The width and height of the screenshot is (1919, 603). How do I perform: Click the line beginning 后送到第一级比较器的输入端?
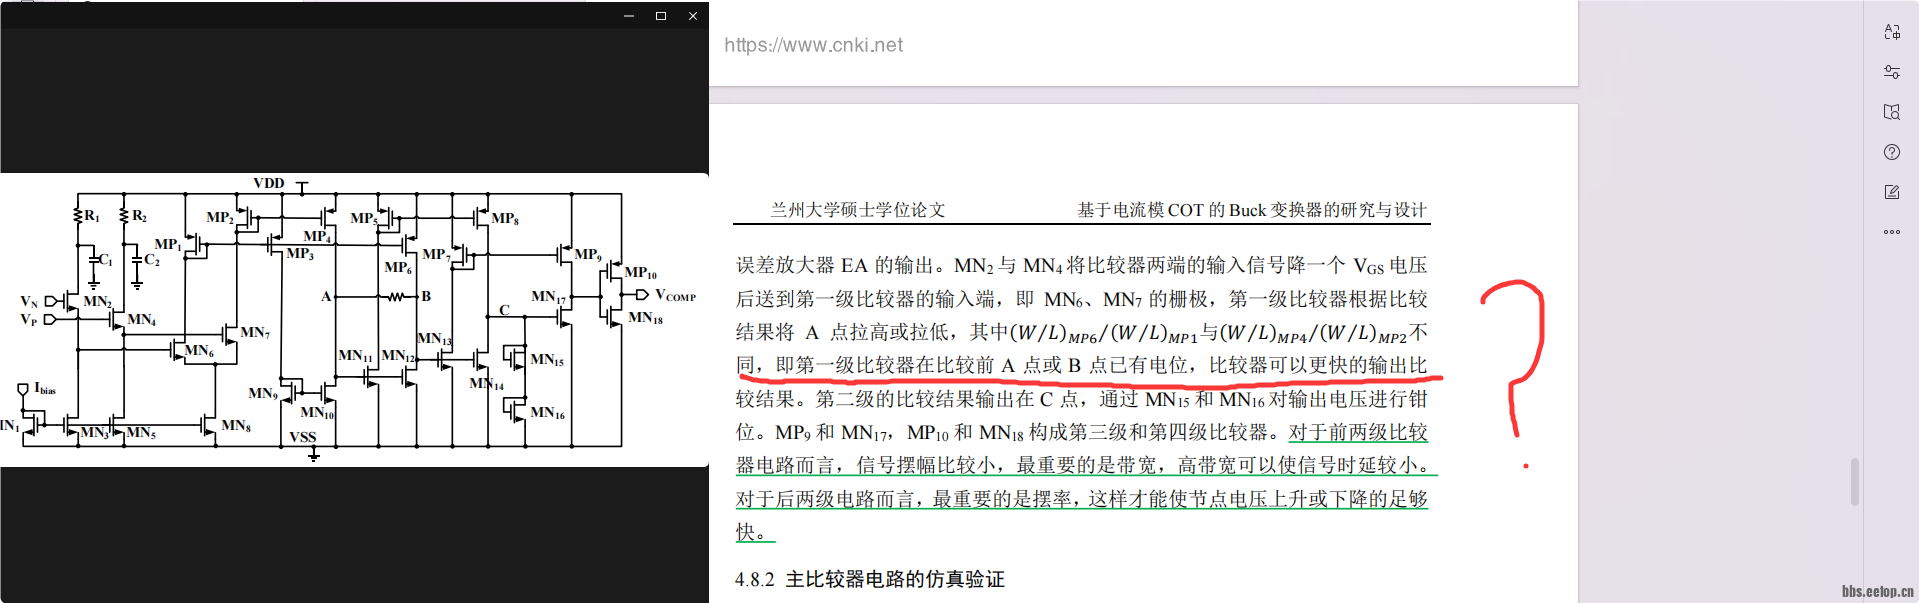click(1082, 299)
